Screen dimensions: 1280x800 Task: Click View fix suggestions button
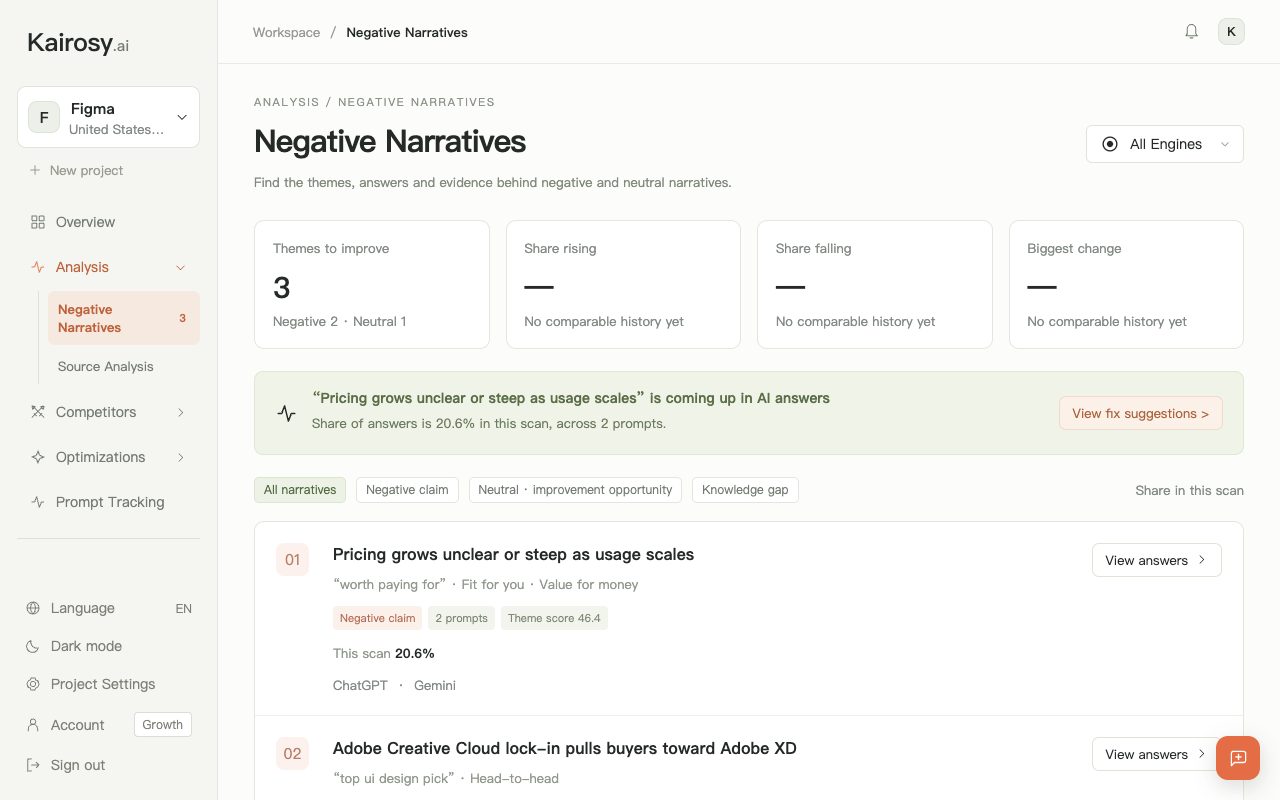[1140, 413]
